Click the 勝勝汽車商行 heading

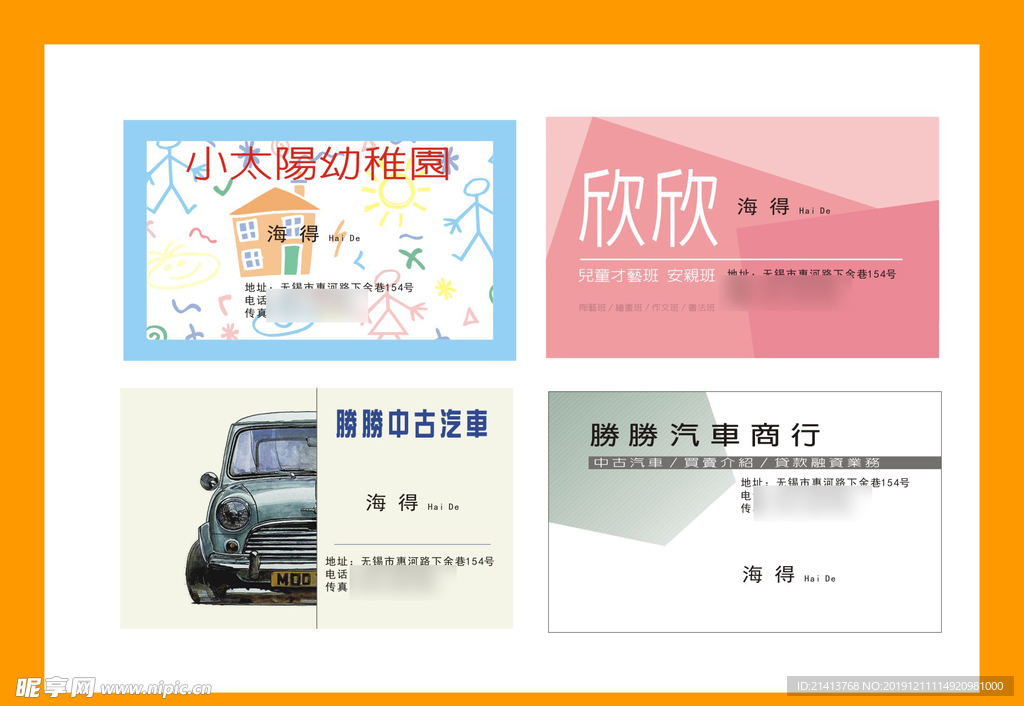click(704, 435)
